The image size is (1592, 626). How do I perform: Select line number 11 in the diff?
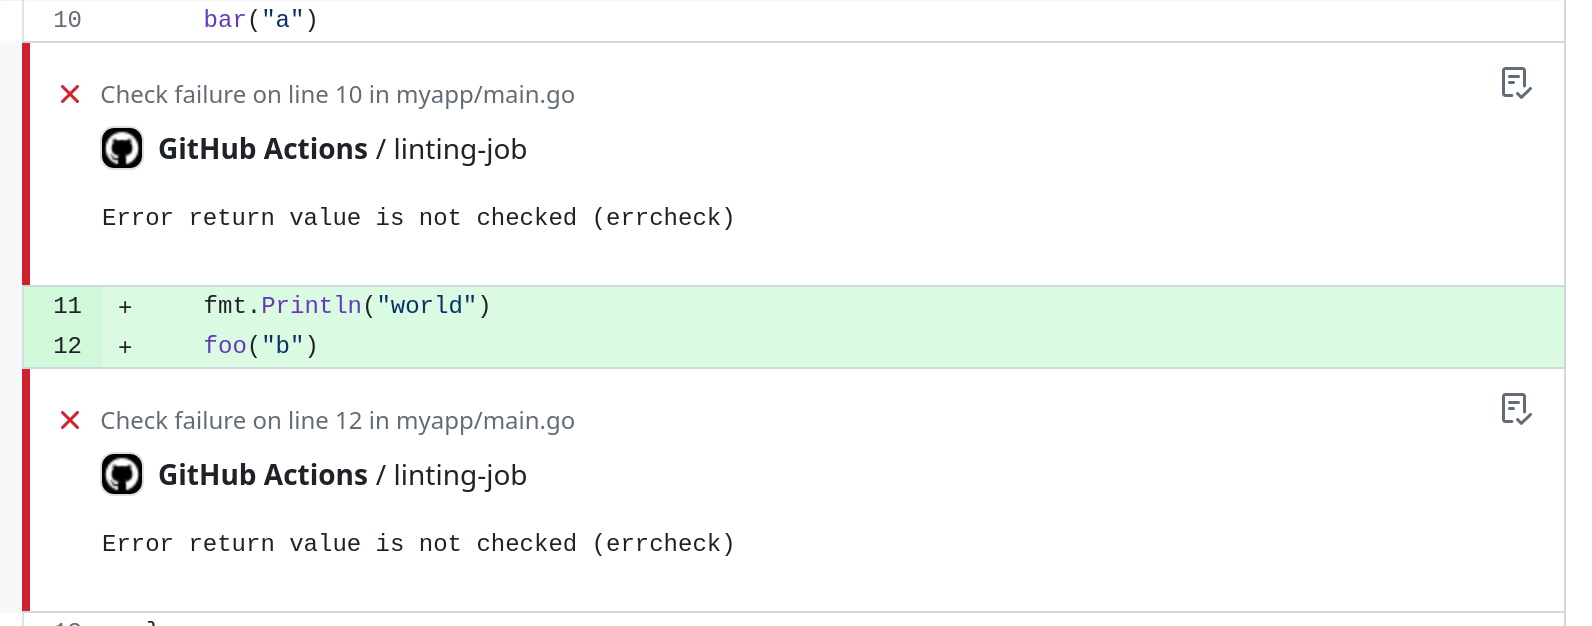66,306
